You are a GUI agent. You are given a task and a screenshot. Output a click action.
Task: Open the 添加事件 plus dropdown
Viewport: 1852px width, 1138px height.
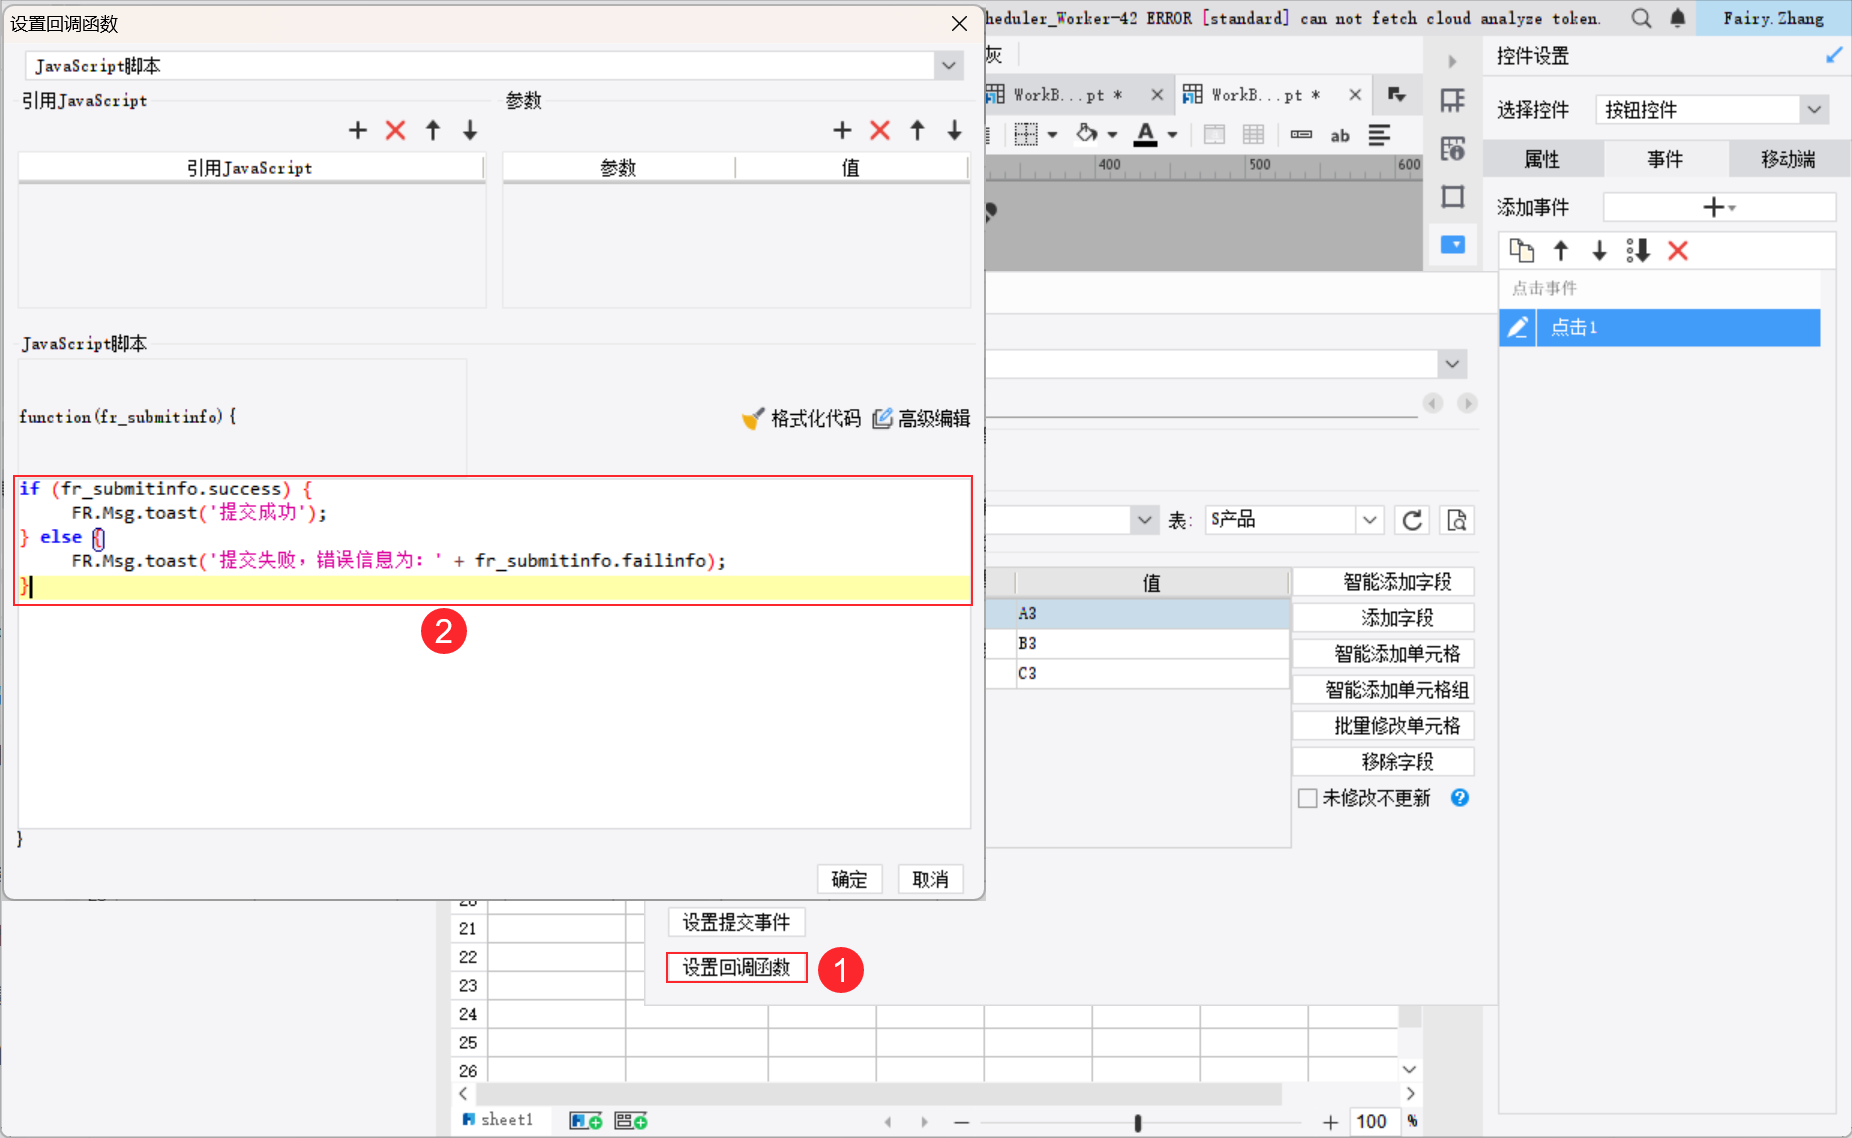click(x=1719, y=207)
